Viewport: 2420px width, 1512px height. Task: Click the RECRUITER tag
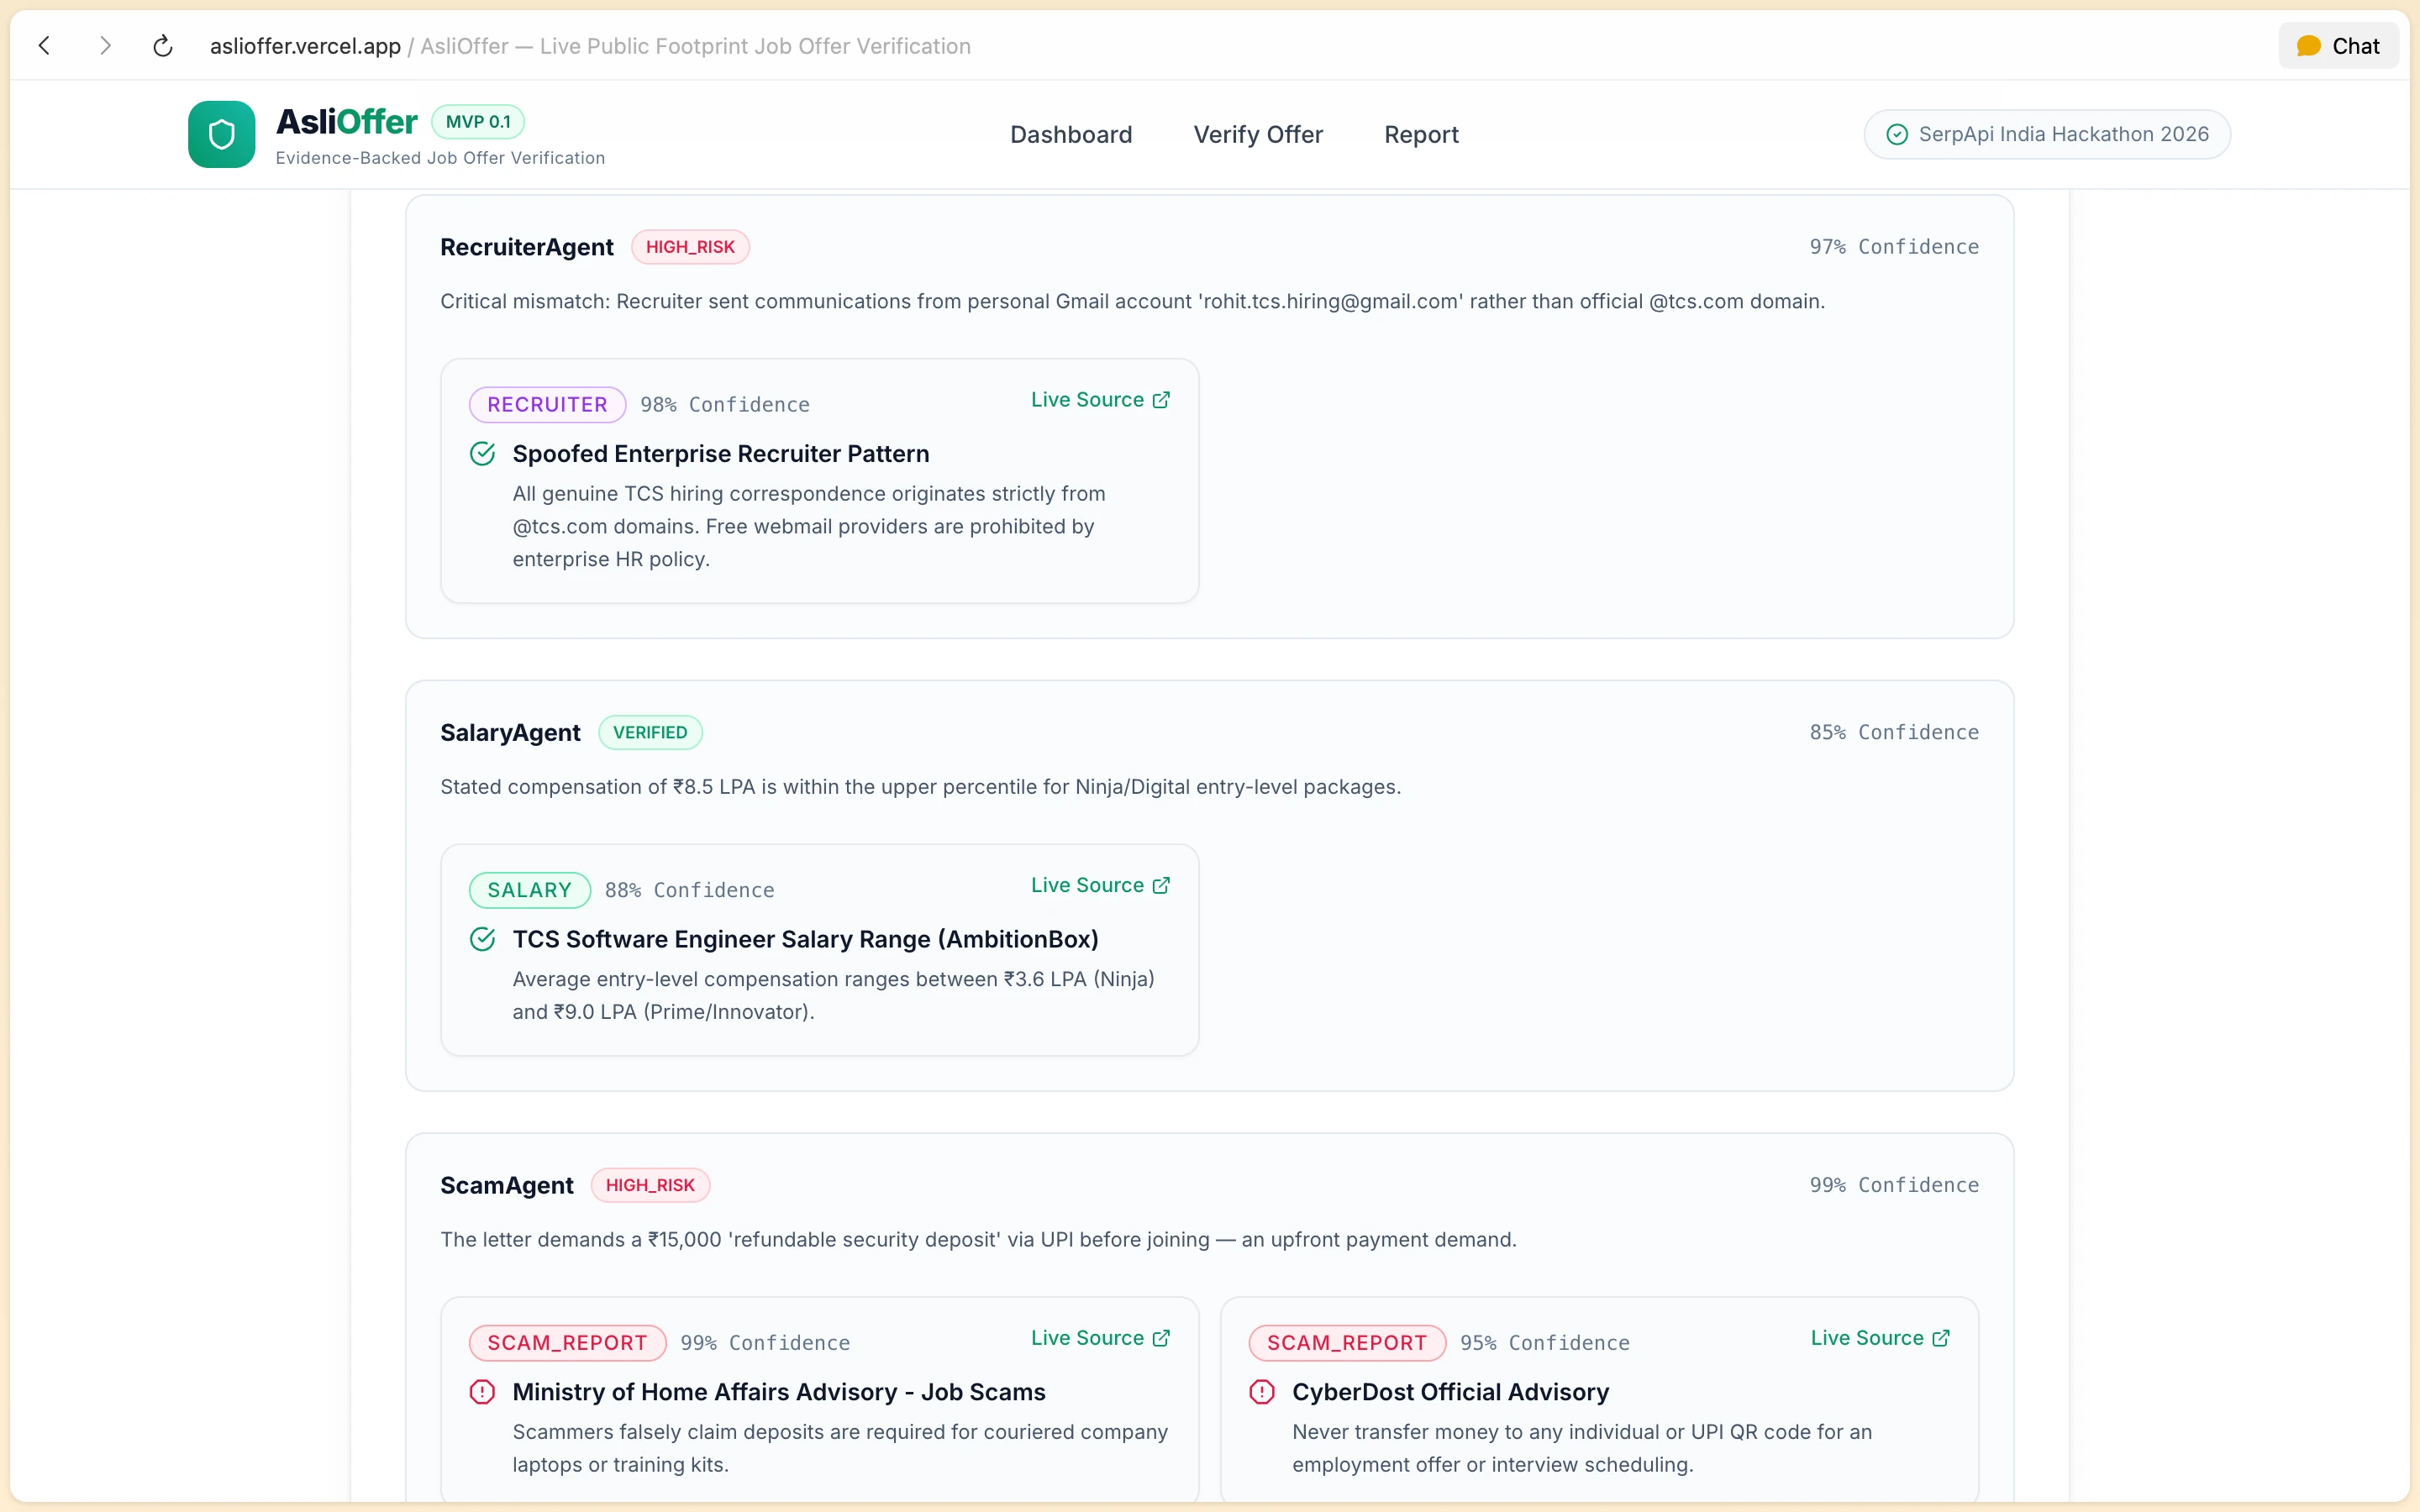click(547, 405)
